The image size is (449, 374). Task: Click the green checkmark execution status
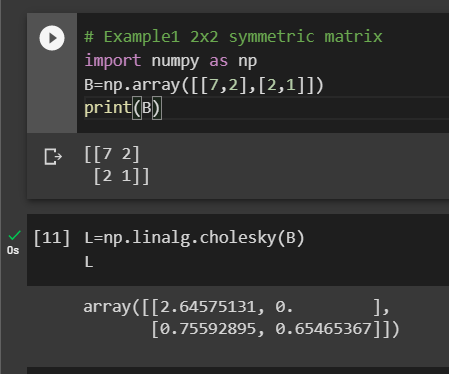(14, 235)
